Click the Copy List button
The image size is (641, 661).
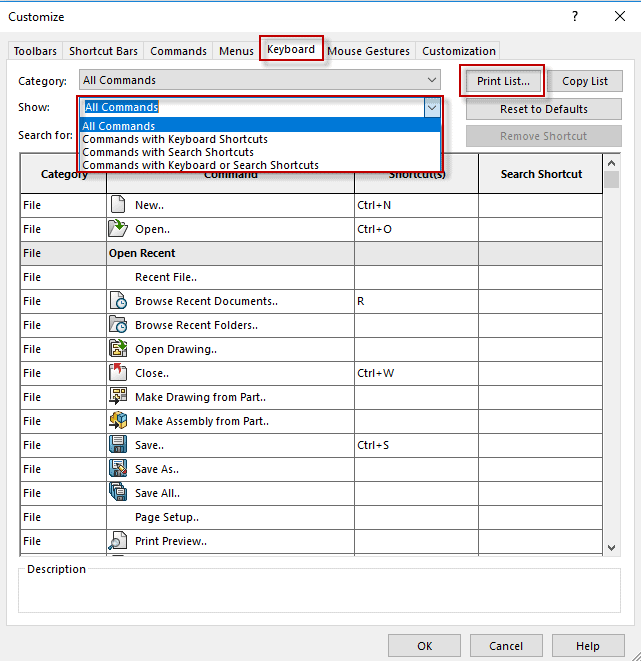(x=584, y=81)
